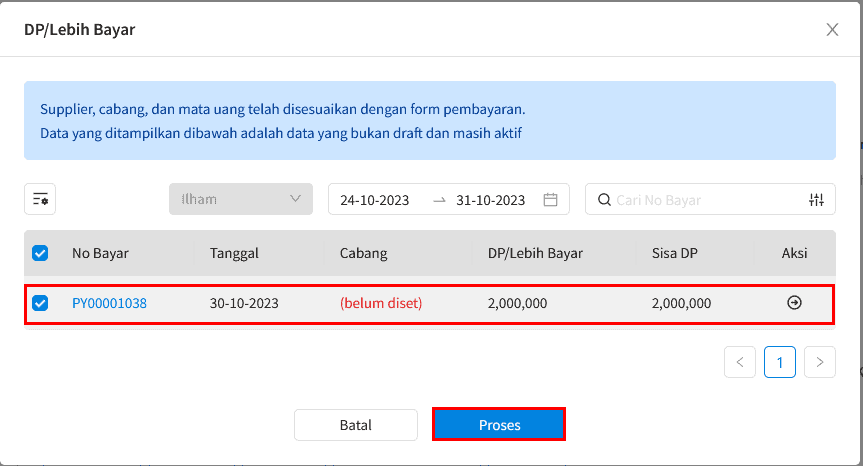Open the PY00001038 payment link
The image size is (863, 466).
(x=110, y=303)
